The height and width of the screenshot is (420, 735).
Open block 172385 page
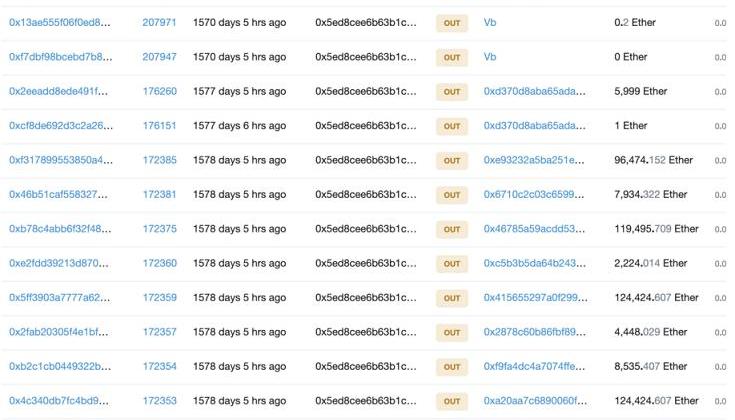click(159, 160)
